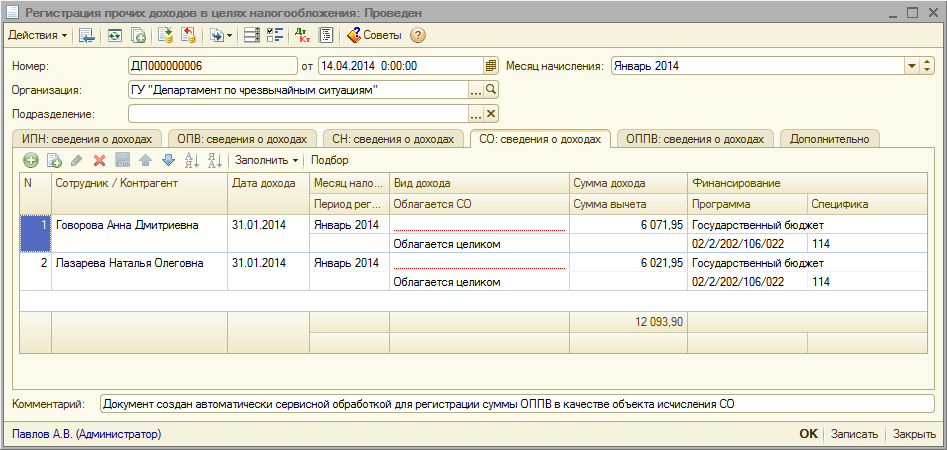Open Месяц начисления dropdown list
This screenshot has height=450, width=947.
click(911, 66)
